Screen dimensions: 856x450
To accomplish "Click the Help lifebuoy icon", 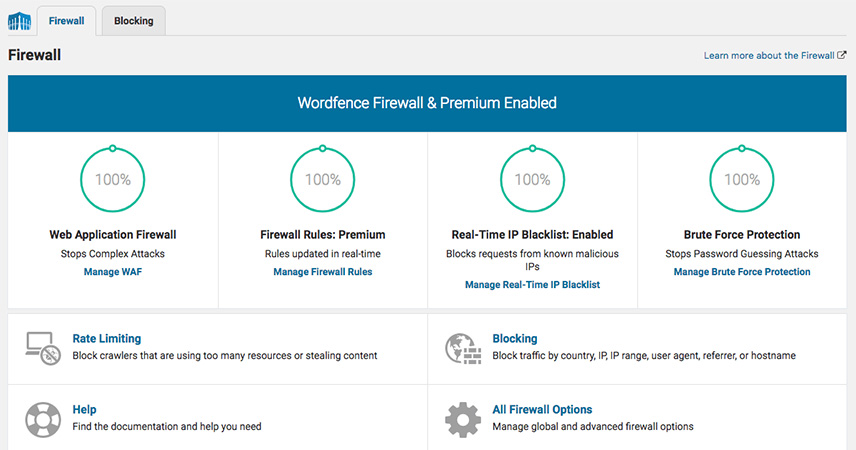I will click(x=42, y=418).
